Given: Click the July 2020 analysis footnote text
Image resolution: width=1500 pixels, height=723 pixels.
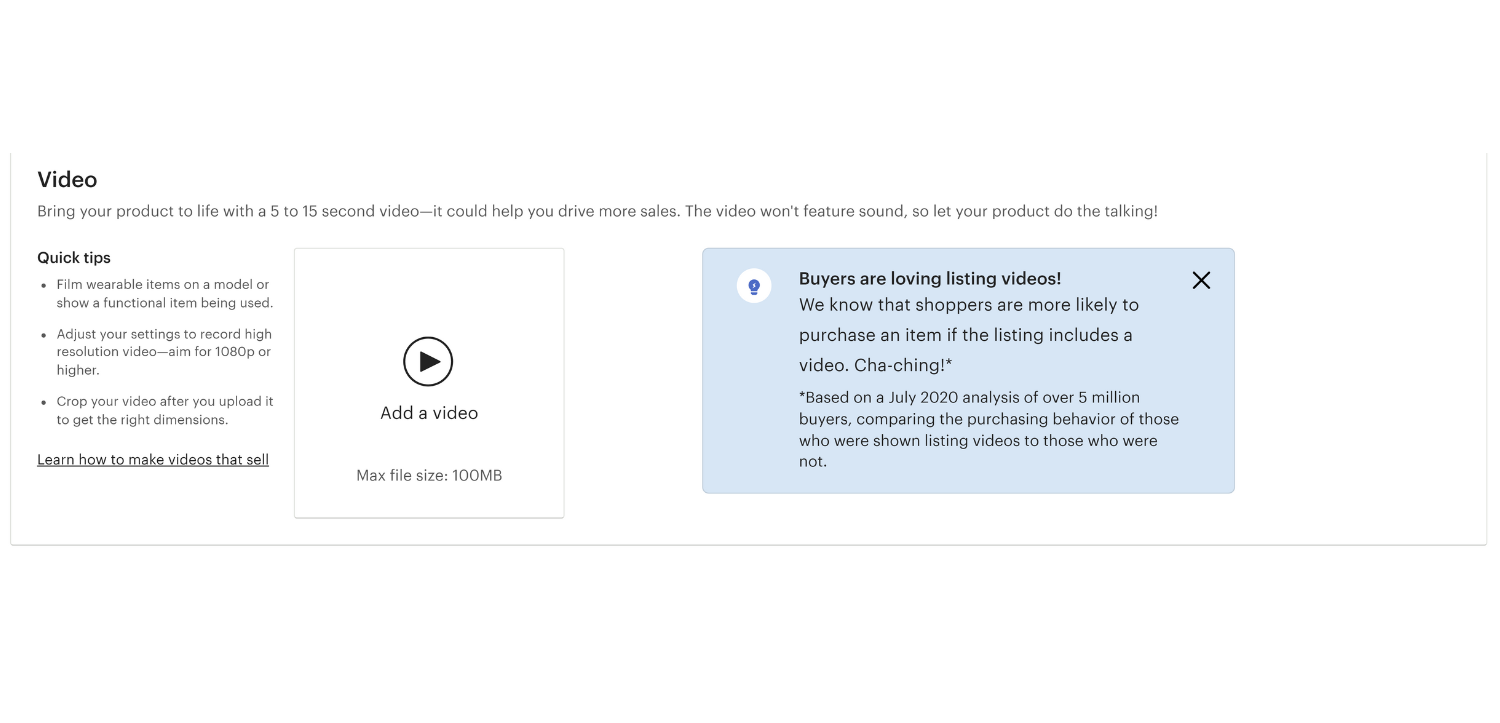Looking at the screenshot, I should point(988,429).
